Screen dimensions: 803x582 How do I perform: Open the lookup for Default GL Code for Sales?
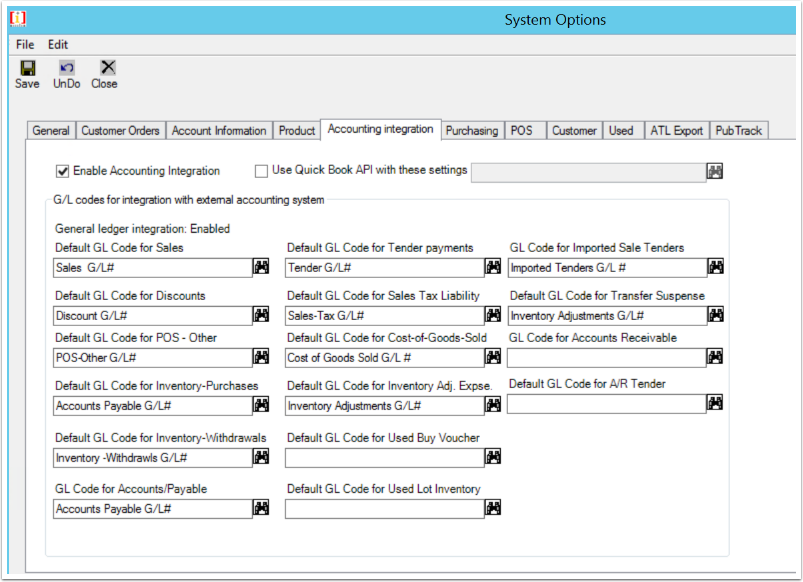click(x=261, y=266)
